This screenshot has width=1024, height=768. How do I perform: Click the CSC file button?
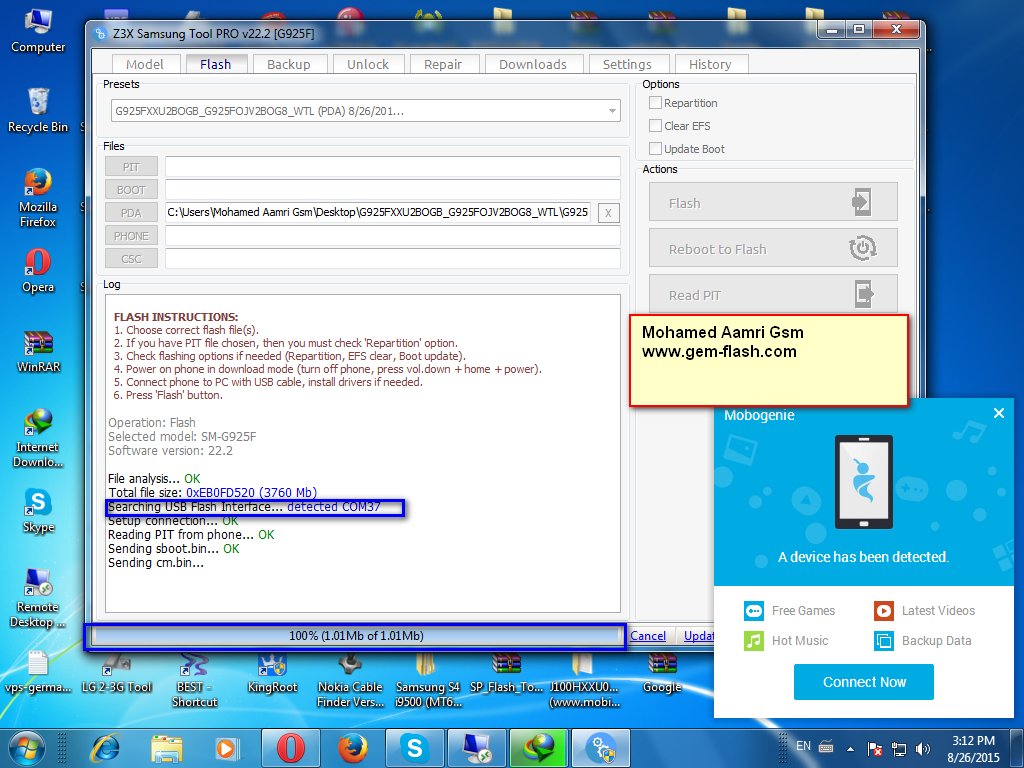(x=131, y=258)
